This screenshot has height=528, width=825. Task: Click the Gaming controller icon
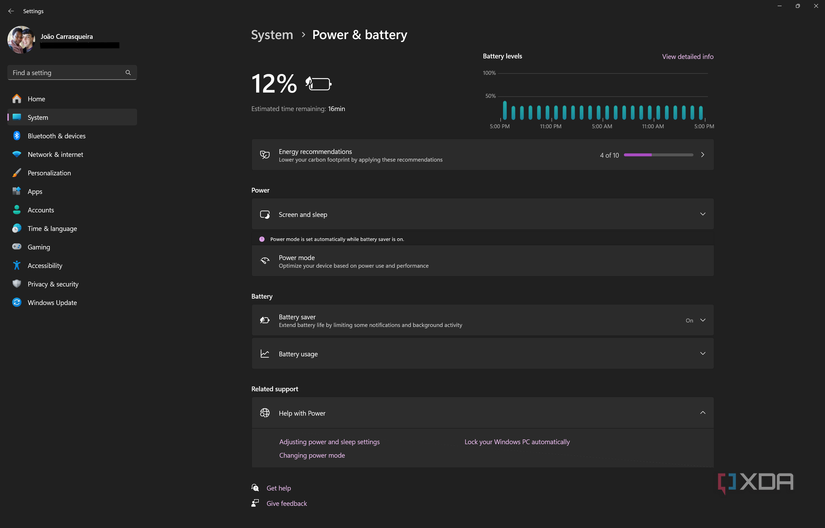tap(17, 247)
